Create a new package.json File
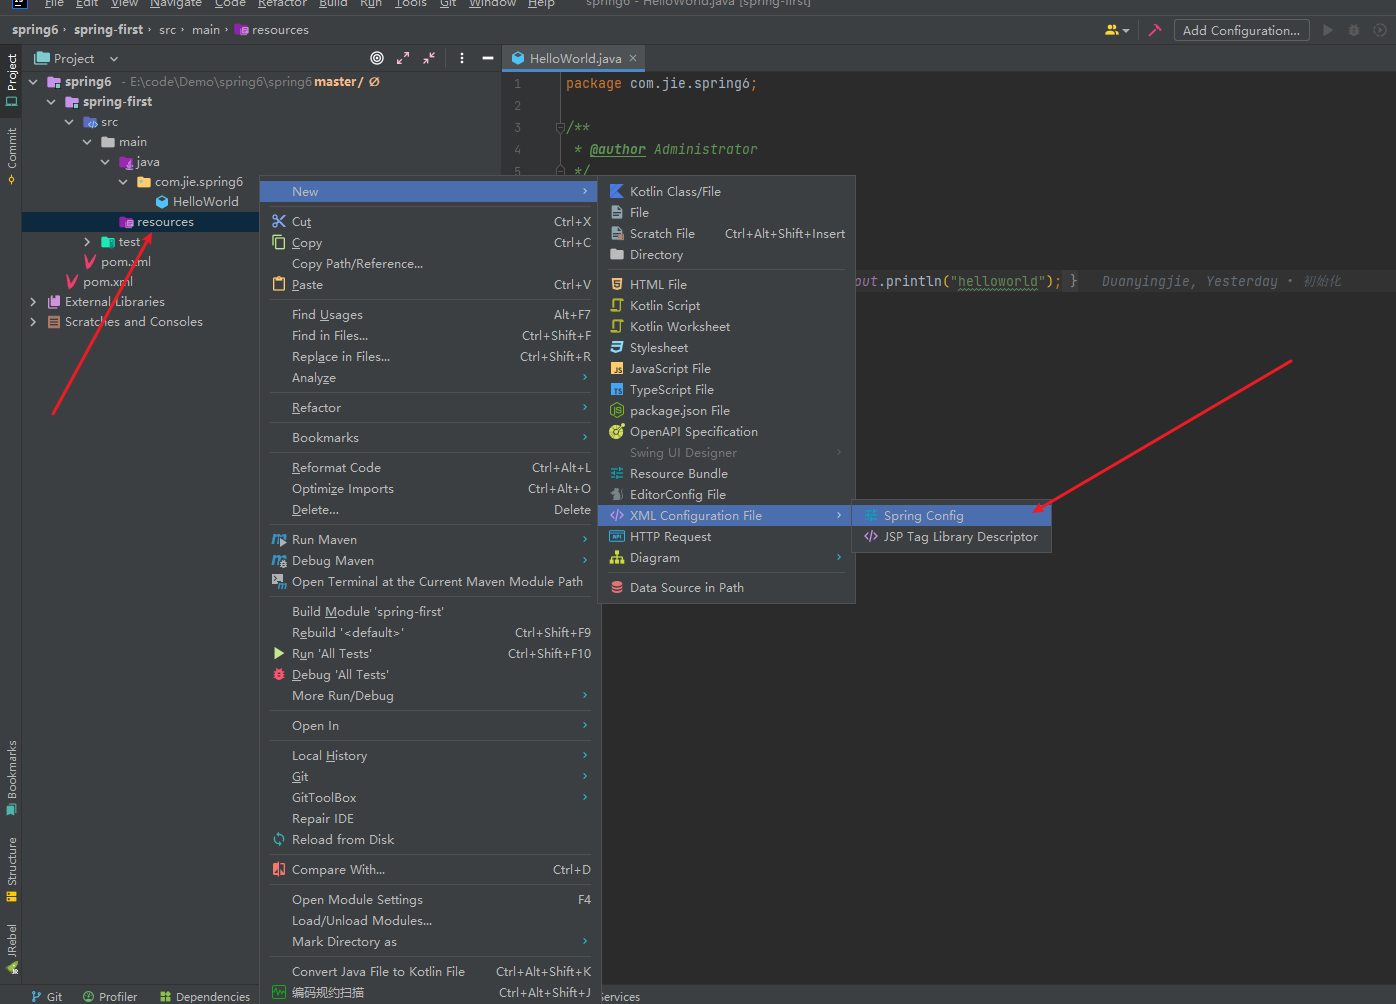The height and width of the screenshot is (1004, 1396). click(x=726, y=410)
